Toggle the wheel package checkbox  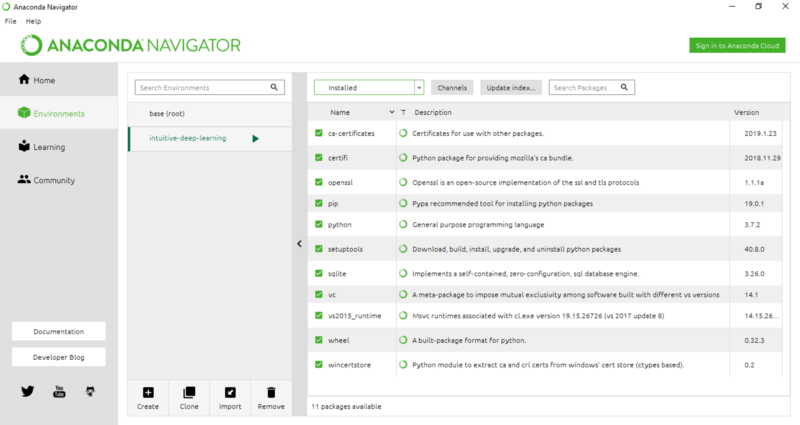[x=319, y=340]
